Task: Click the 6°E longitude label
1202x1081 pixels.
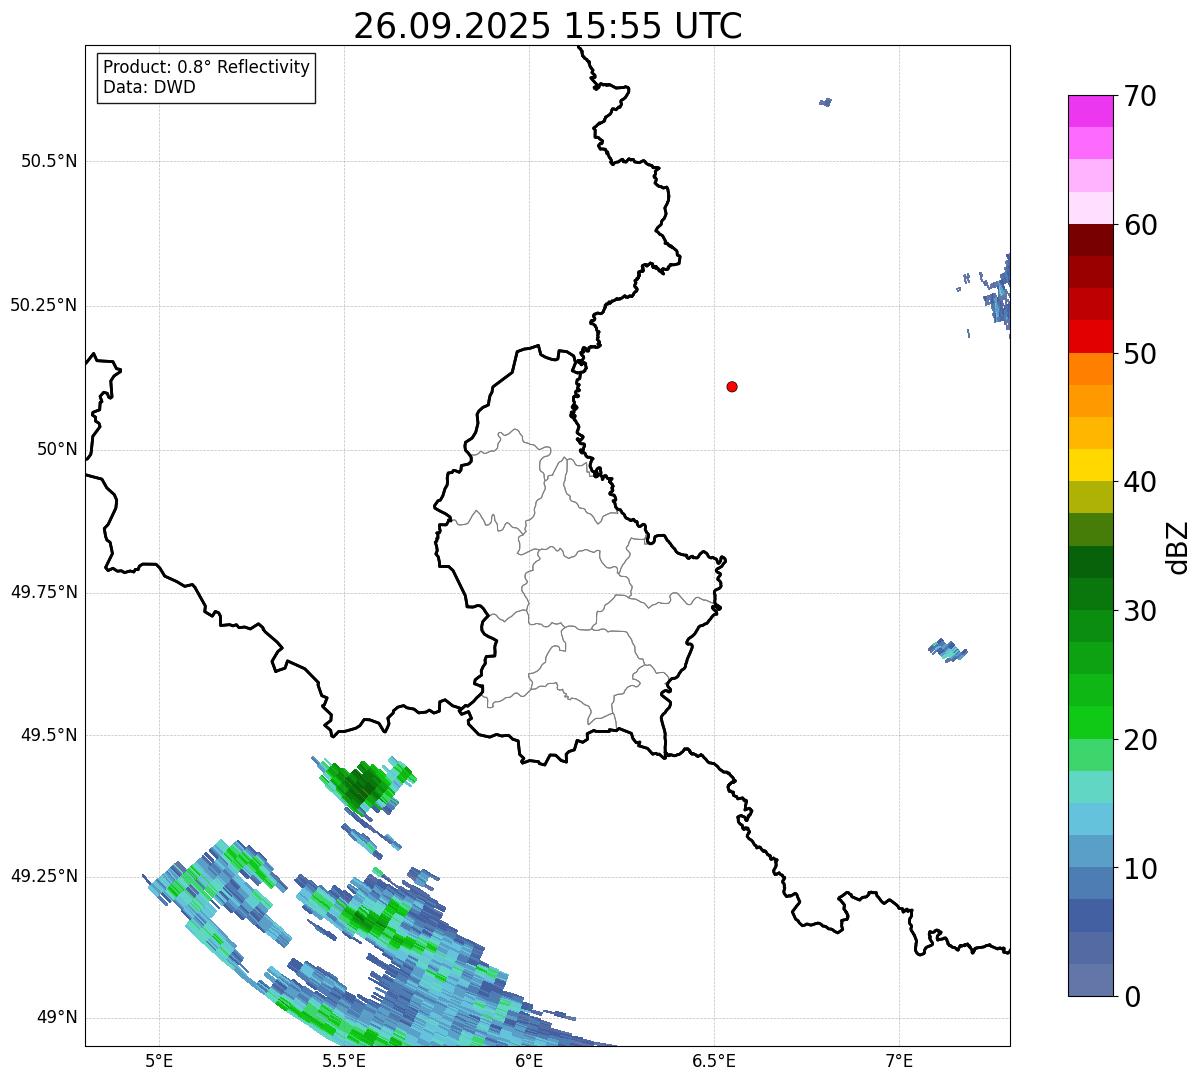Action: (x=529, y=1060)
